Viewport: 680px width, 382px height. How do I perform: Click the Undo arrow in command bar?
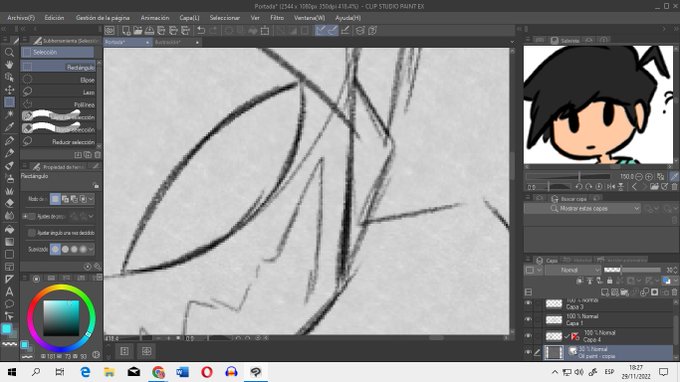[x=201, y=30]
